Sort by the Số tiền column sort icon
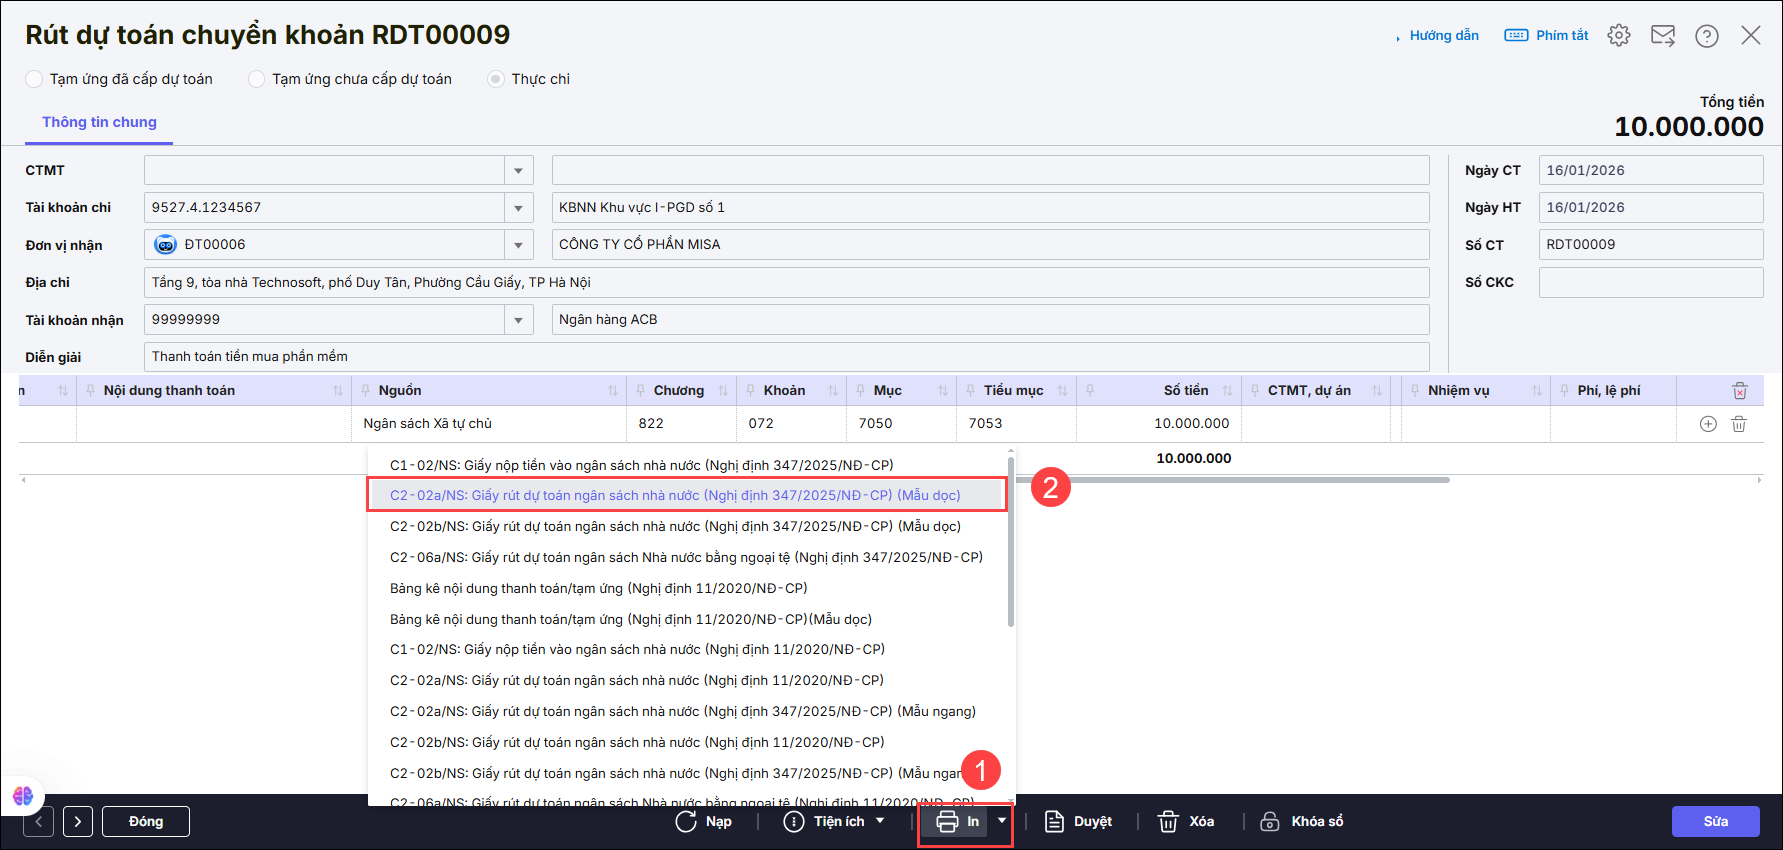This screenshot has height=850, width=1783. click(1227, 391)
